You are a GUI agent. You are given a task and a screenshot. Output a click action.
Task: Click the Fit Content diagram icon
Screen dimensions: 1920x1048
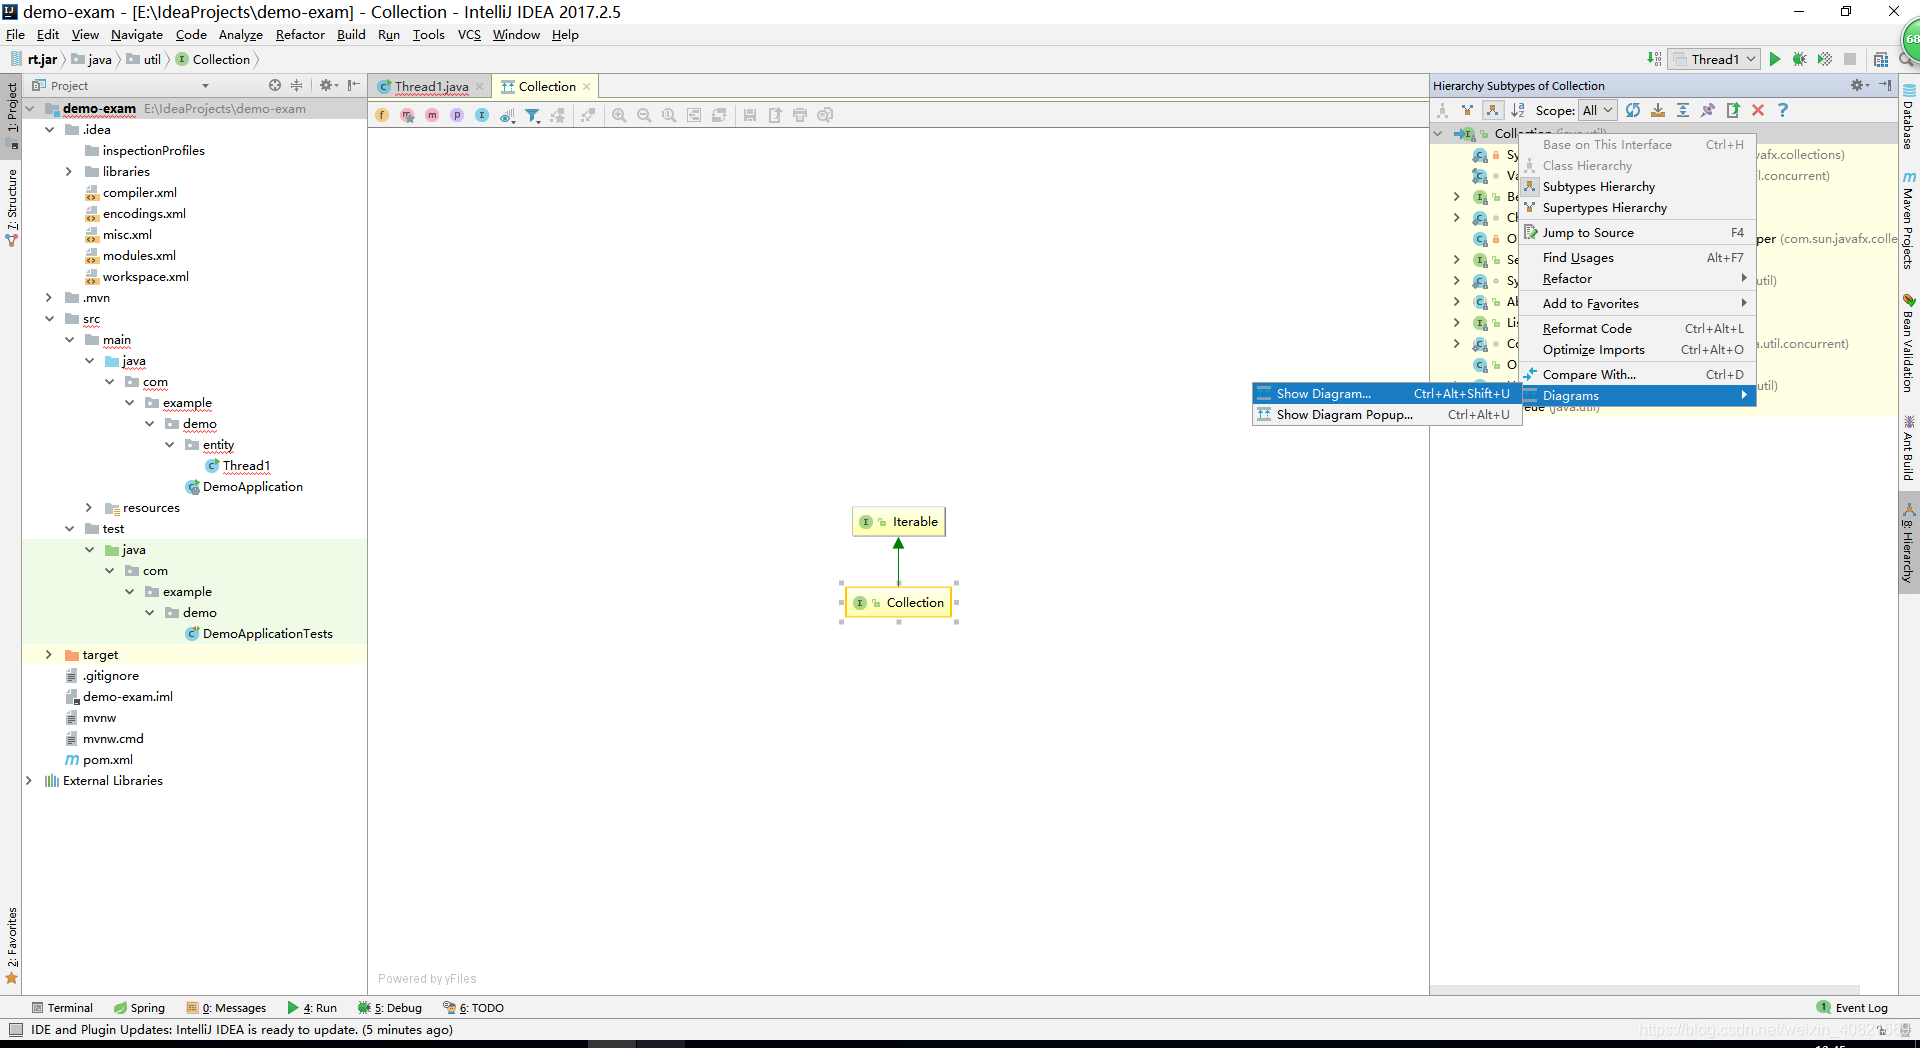click(694, 115)
